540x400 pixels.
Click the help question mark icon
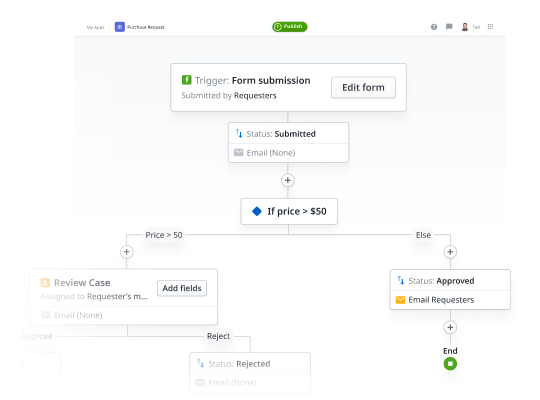point(434,27)
